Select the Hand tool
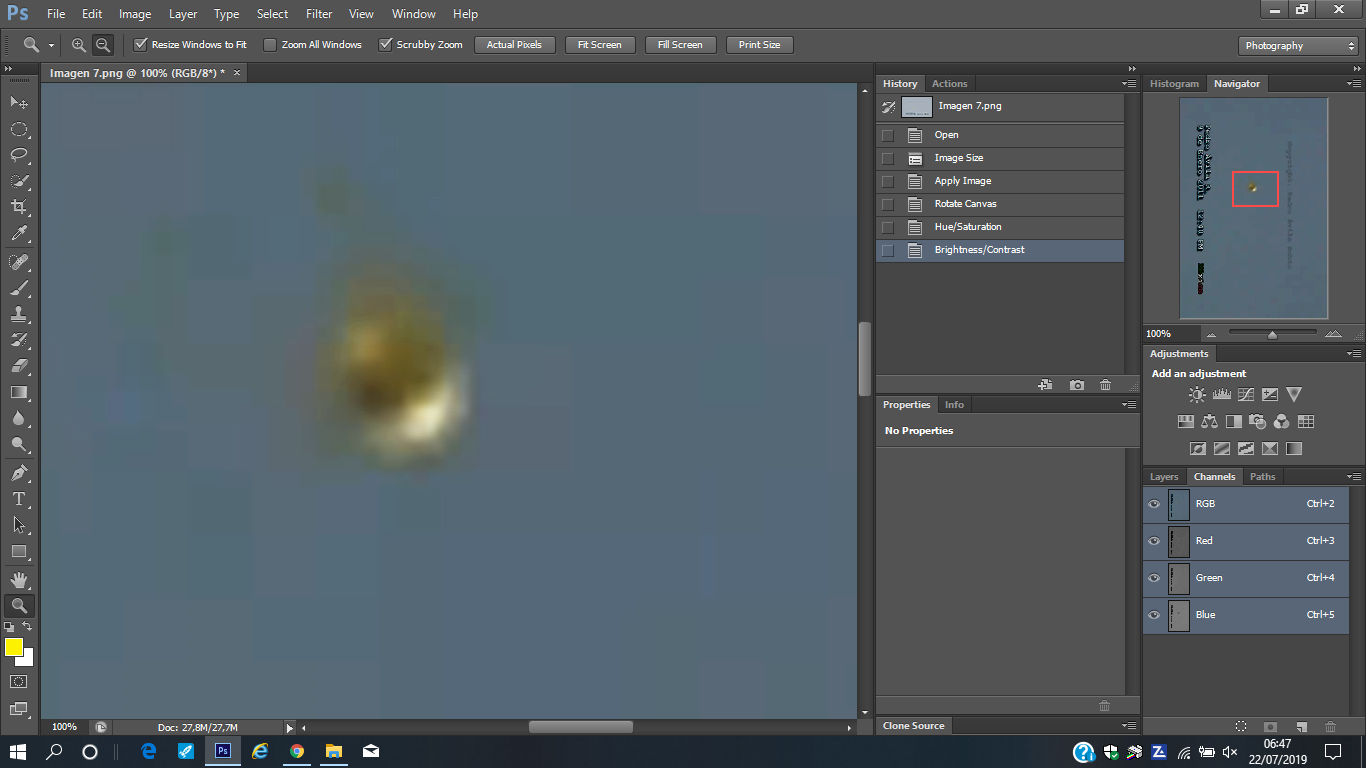Screen dimensions: 1366x768 coord(18,579)
